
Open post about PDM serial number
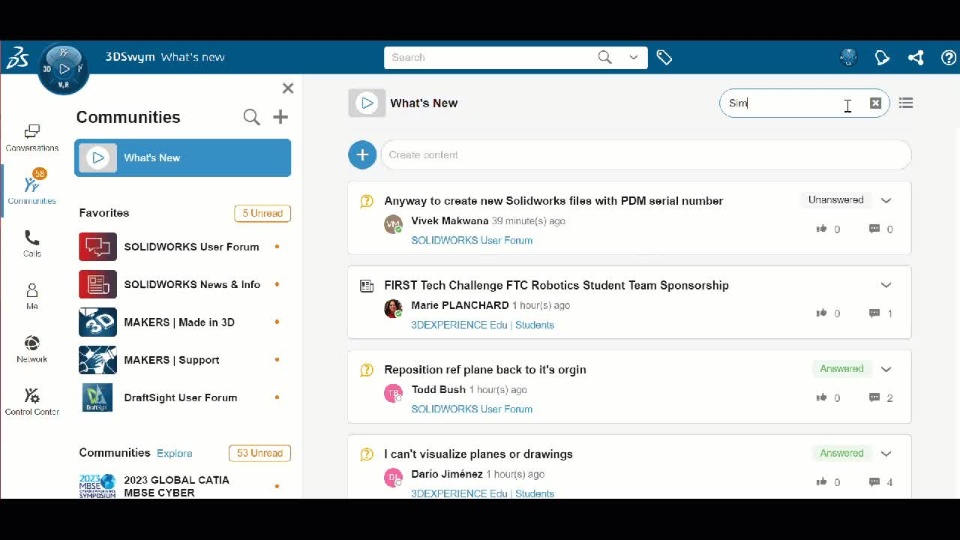tap(553, 201)
